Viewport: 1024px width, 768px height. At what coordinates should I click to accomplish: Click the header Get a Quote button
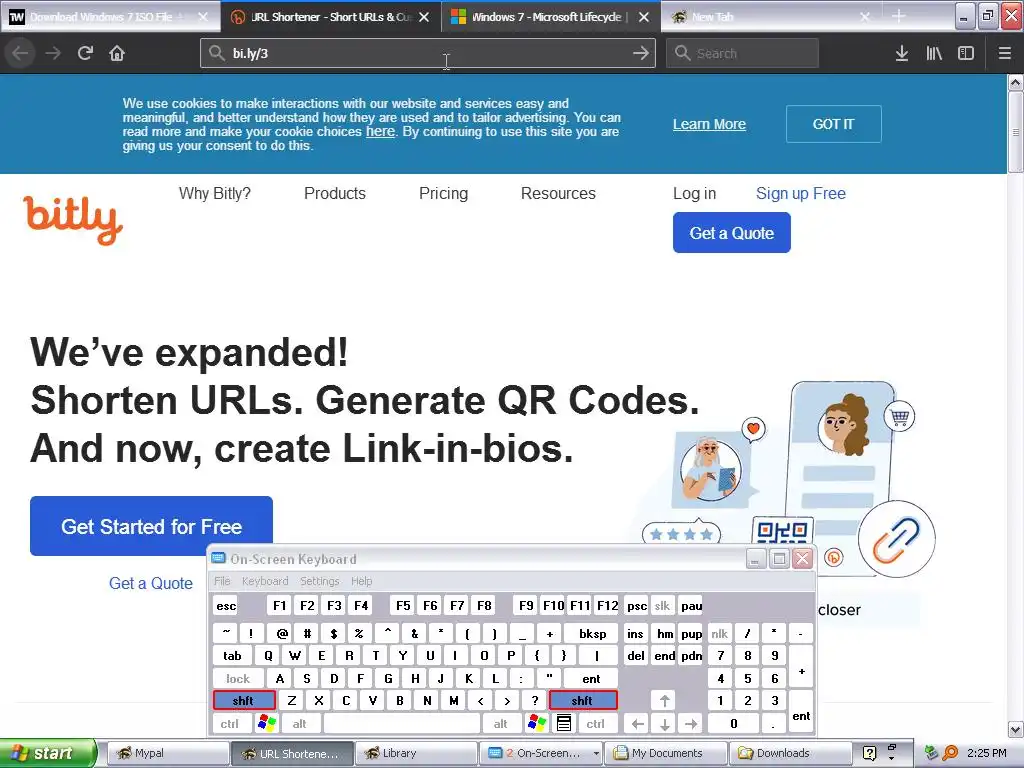click(x=731, y=232)
